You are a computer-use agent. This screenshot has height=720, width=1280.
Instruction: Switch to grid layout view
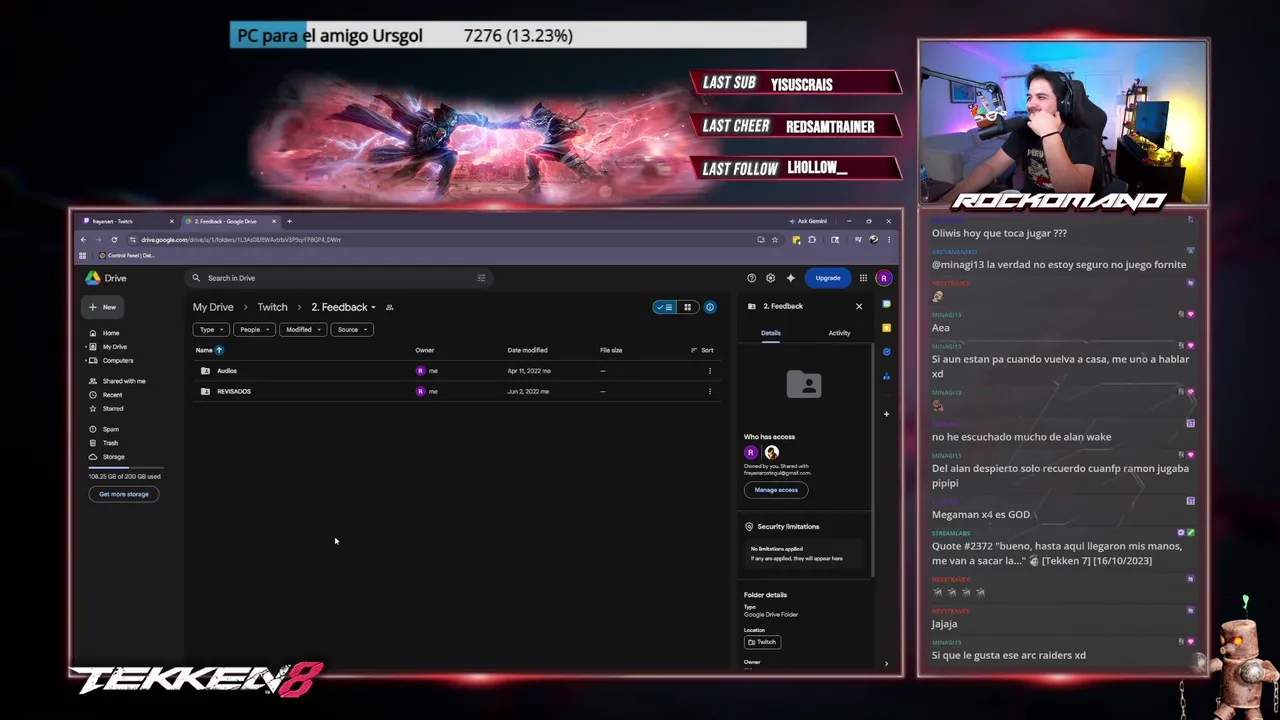687,307
